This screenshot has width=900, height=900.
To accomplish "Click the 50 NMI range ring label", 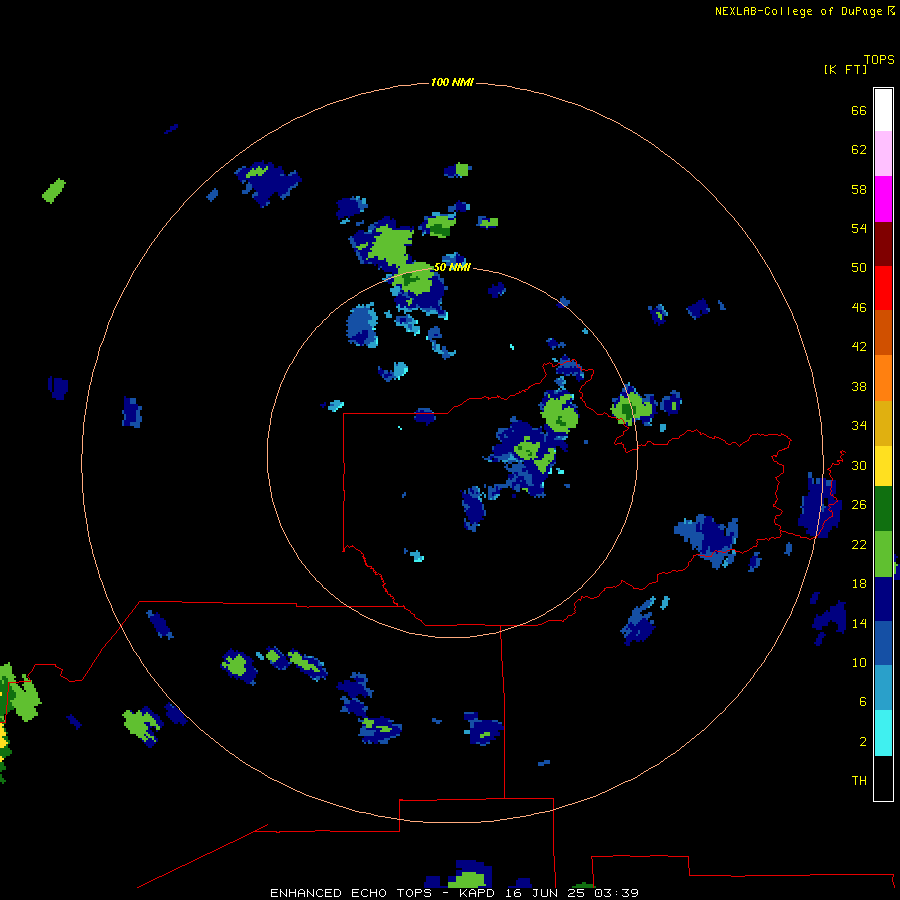I will [x=452, y=267].
